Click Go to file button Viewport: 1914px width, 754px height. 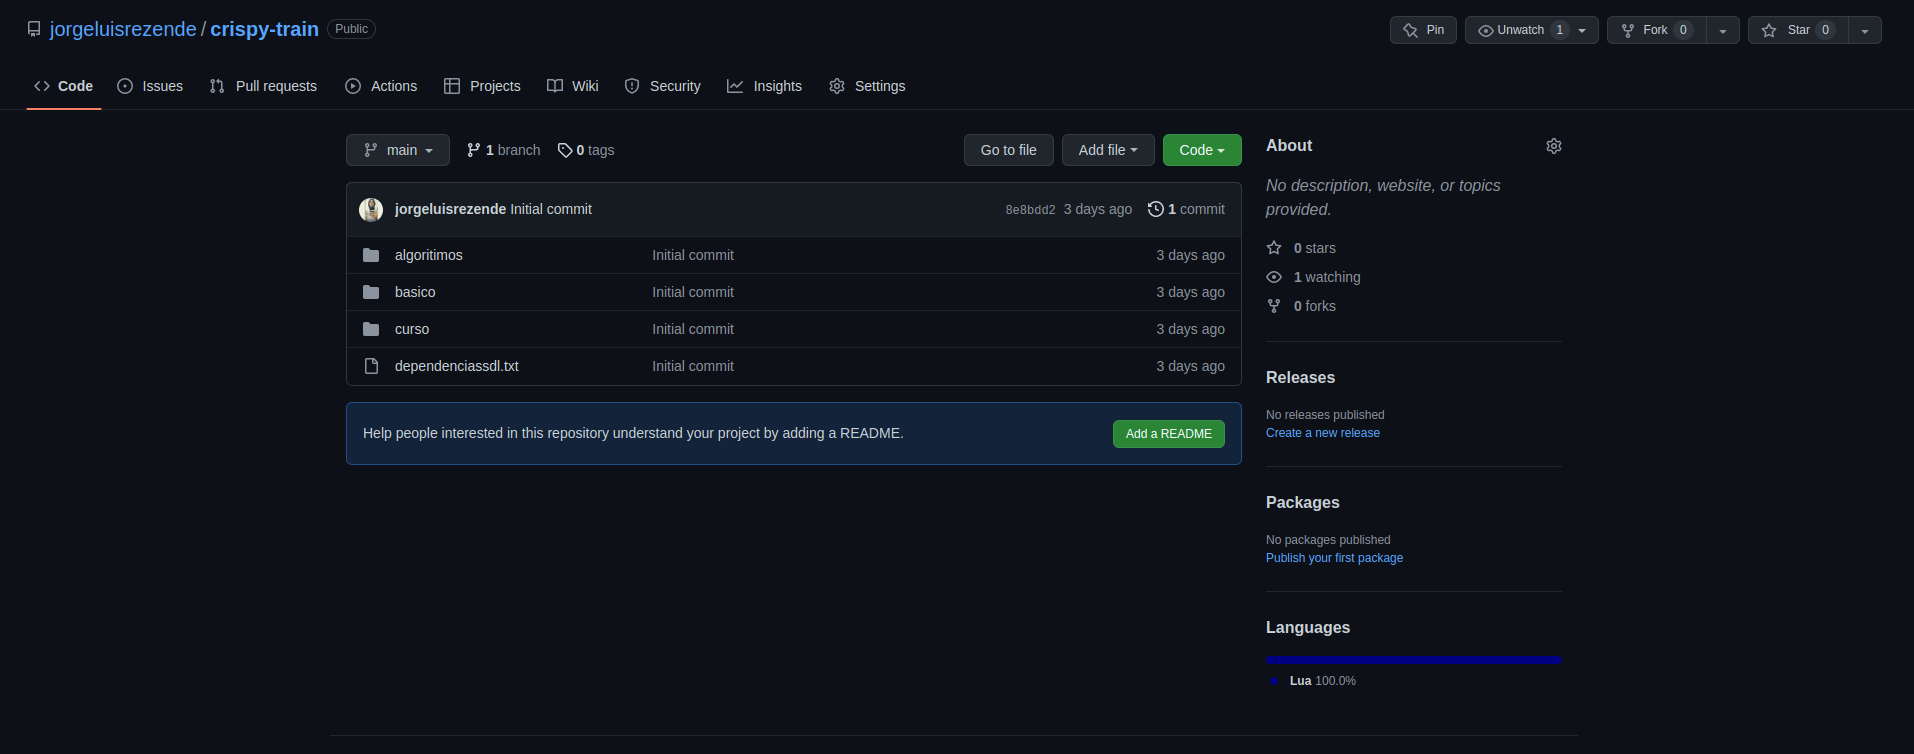pyautogui.click(x=1009, y=150)
